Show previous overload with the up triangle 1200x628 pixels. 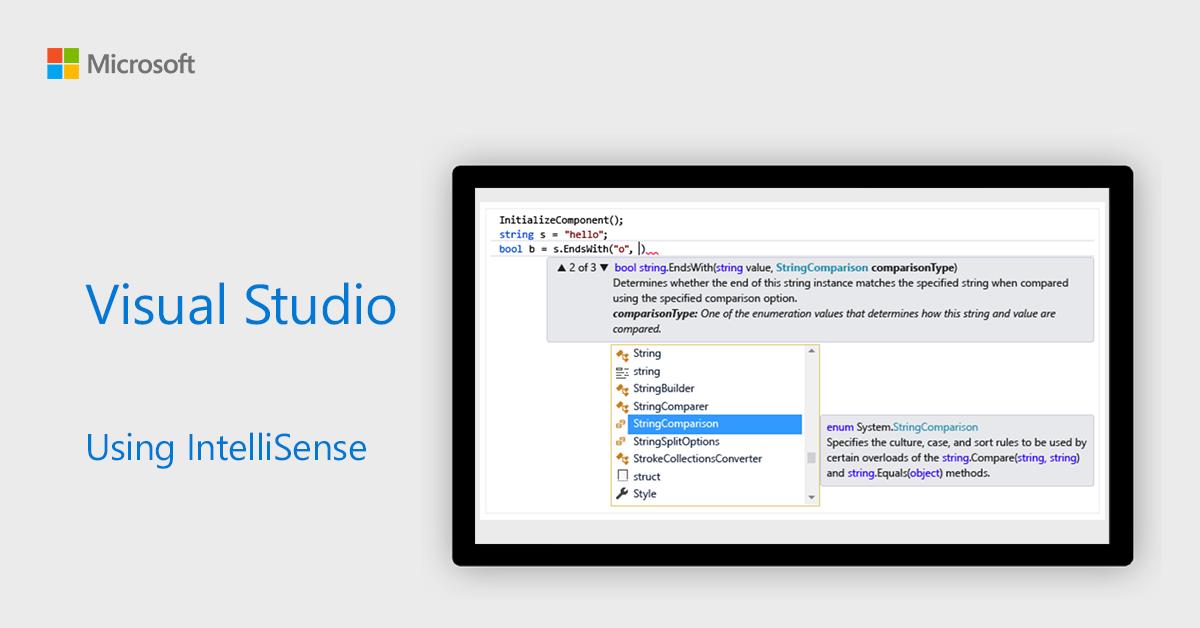[564, 265]
